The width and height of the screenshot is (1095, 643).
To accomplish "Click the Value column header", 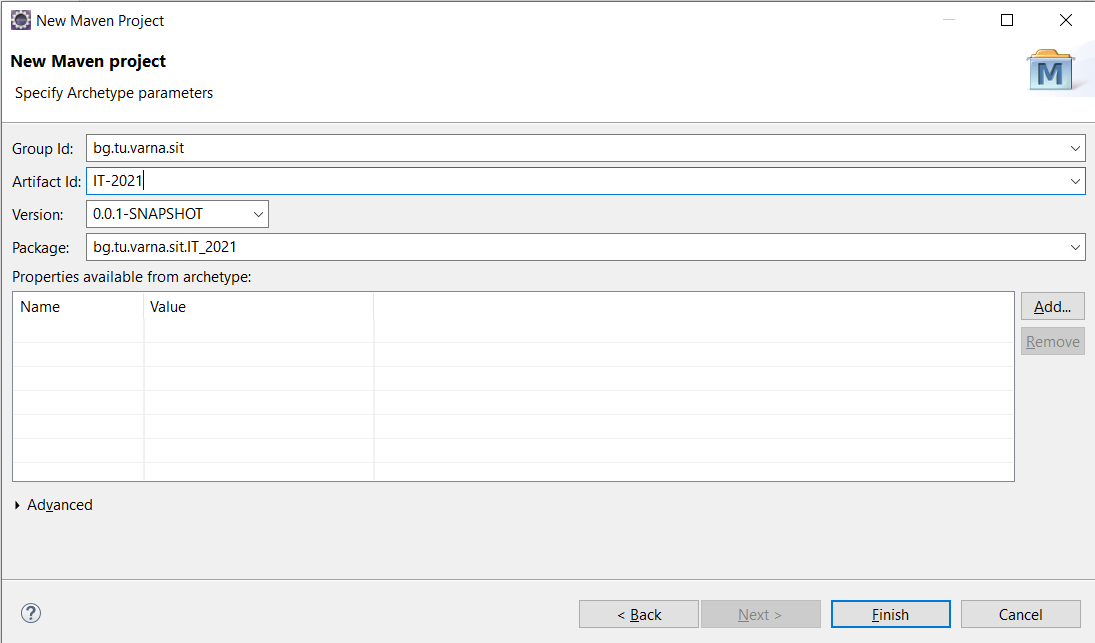I will click(x=258, y=307).
